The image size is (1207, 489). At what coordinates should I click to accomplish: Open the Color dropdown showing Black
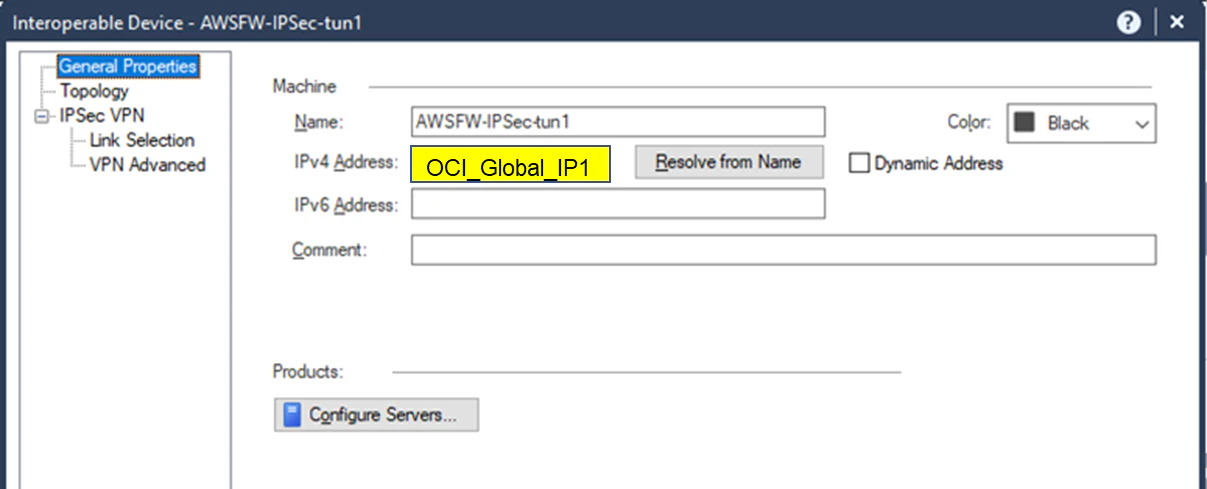click(x=1081, y=124)
